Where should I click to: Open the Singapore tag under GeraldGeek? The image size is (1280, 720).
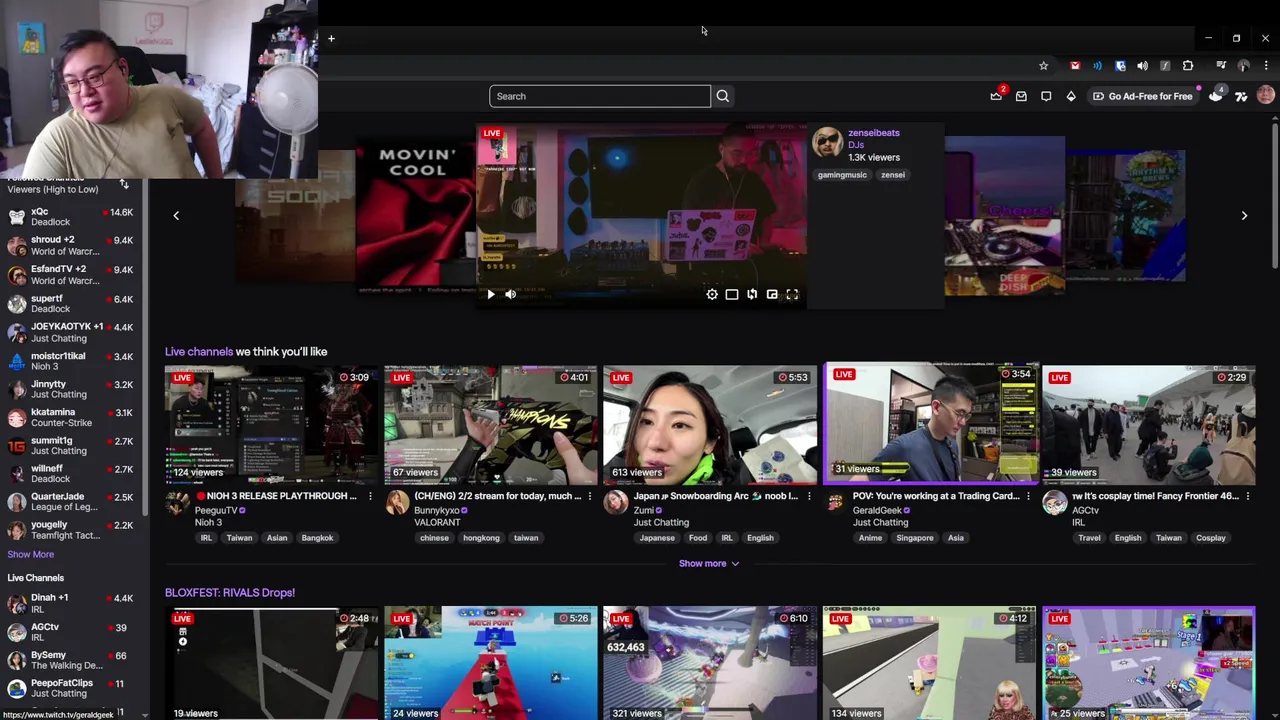pos(914,538)
